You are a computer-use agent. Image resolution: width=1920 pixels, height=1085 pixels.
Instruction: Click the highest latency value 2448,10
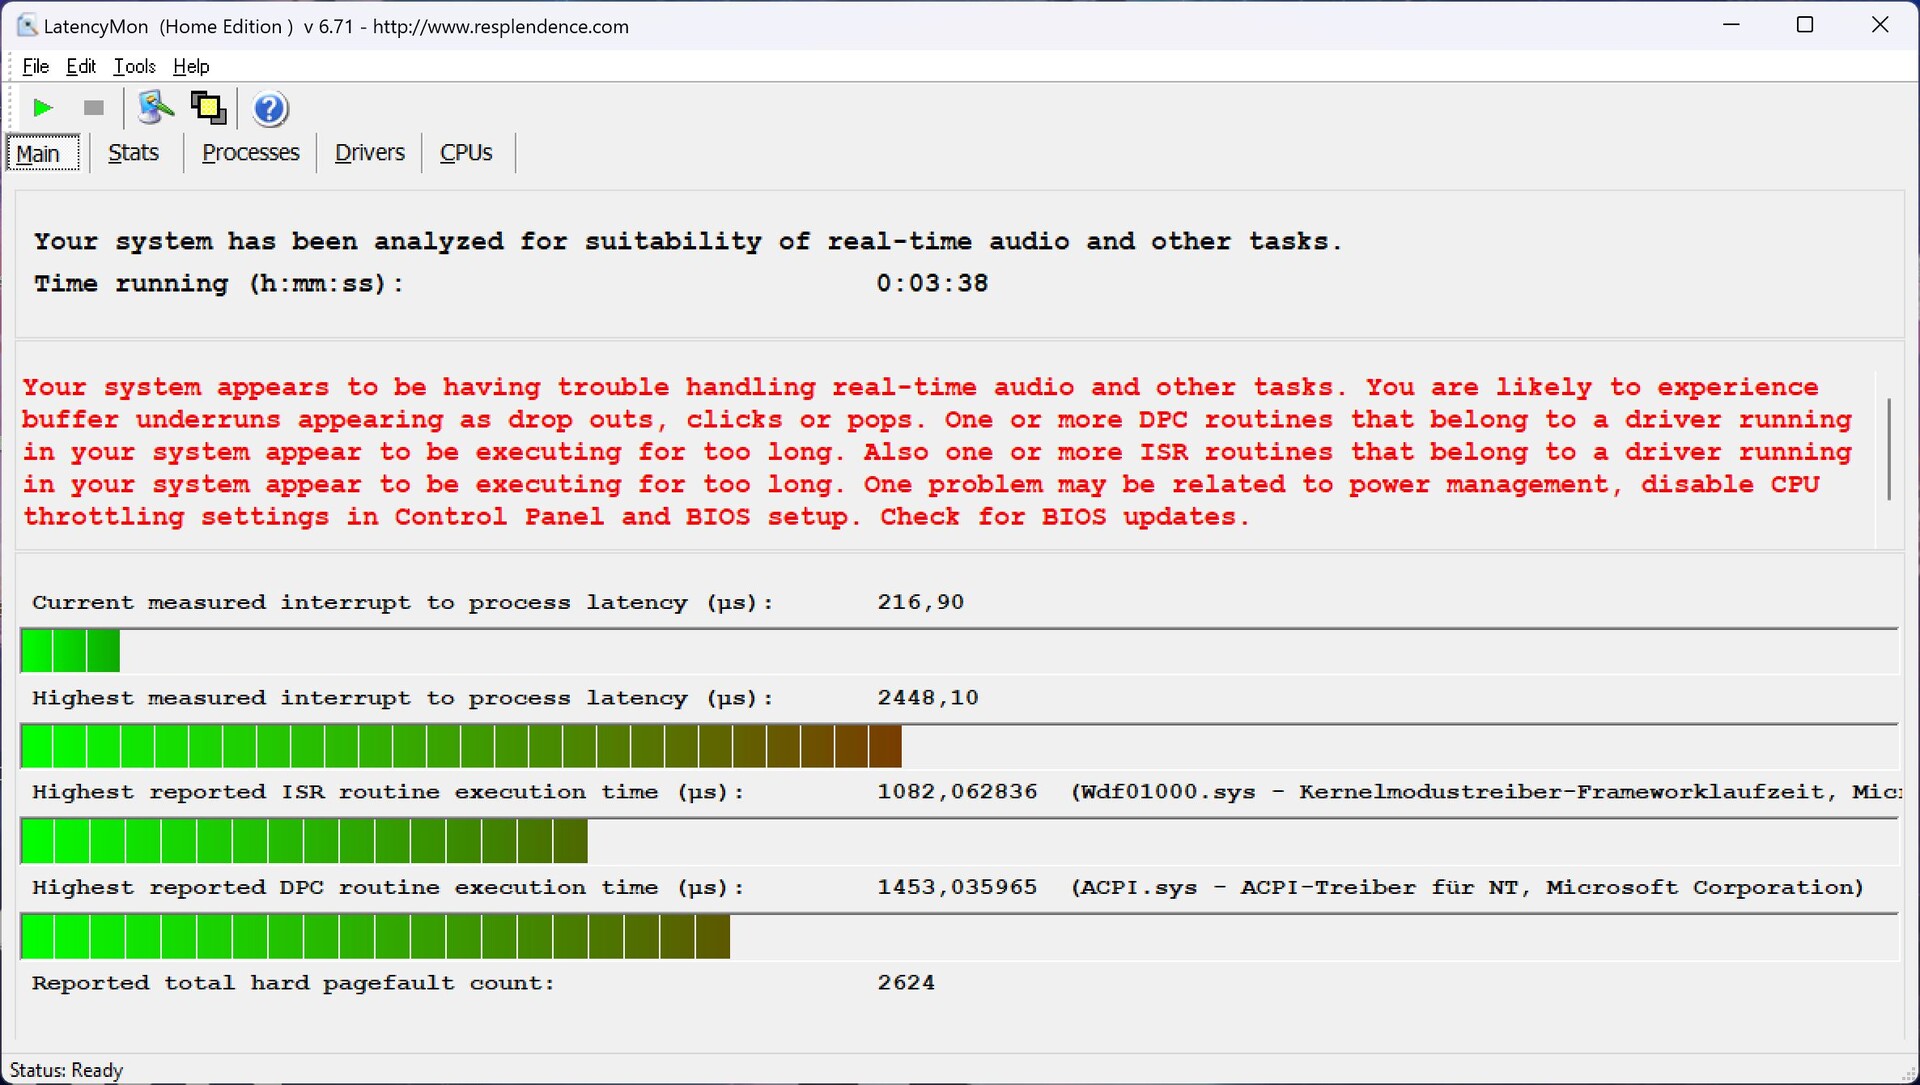[928, 698]
